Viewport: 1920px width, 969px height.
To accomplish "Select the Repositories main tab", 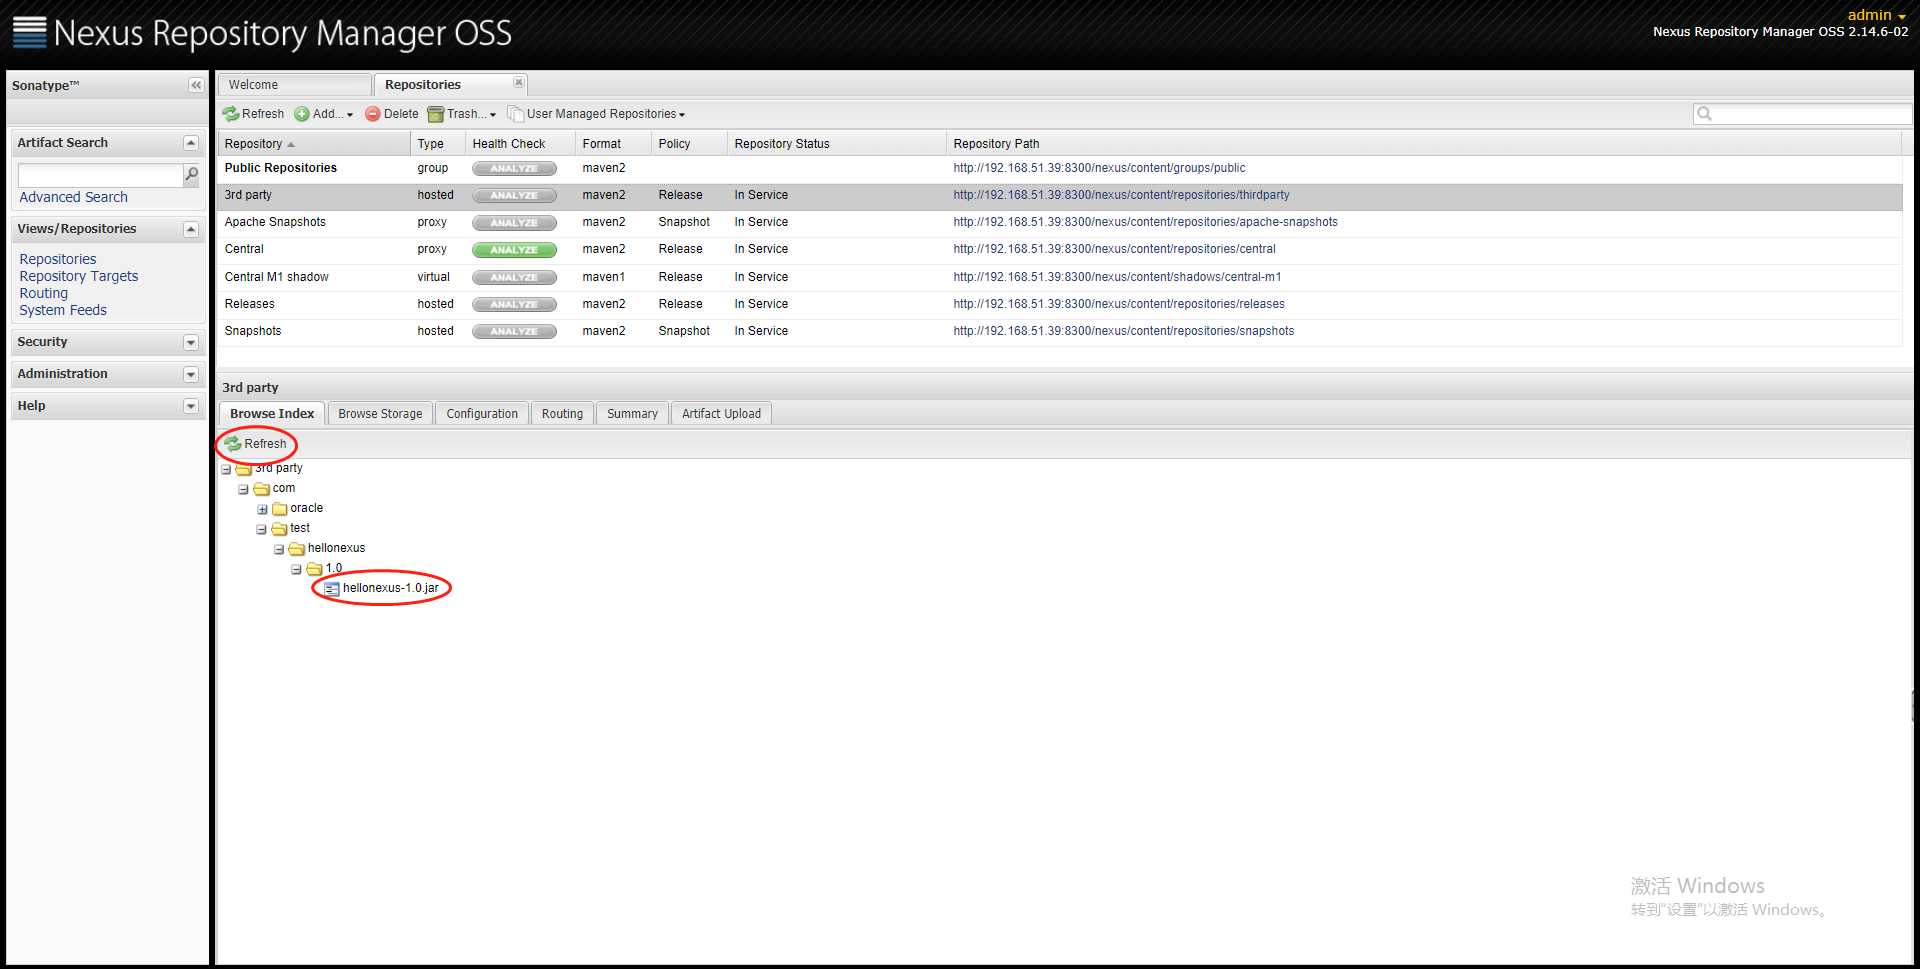I will 423,85.
